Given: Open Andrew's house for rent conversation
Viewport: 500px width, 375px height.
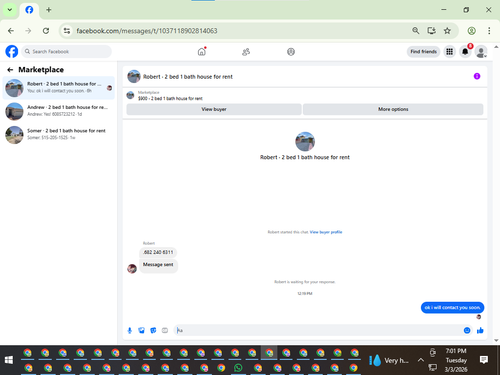Looking at the screenshot, I should pyautogui.click(x=59, y=111).
